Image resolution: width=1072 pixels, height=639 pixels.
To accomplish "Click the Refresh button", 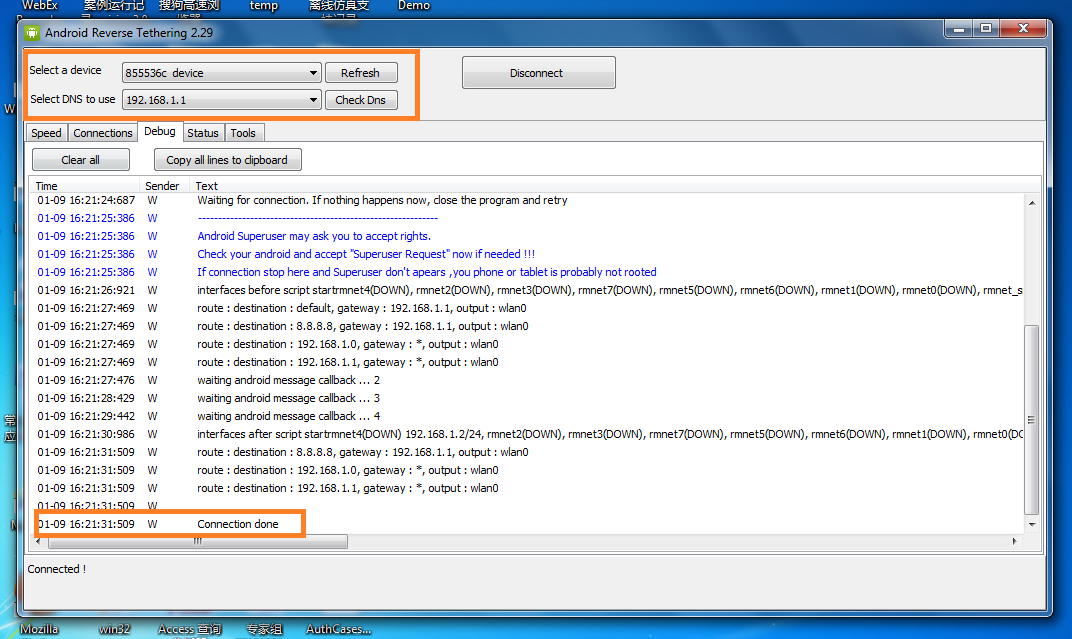I will click(361, 72).
